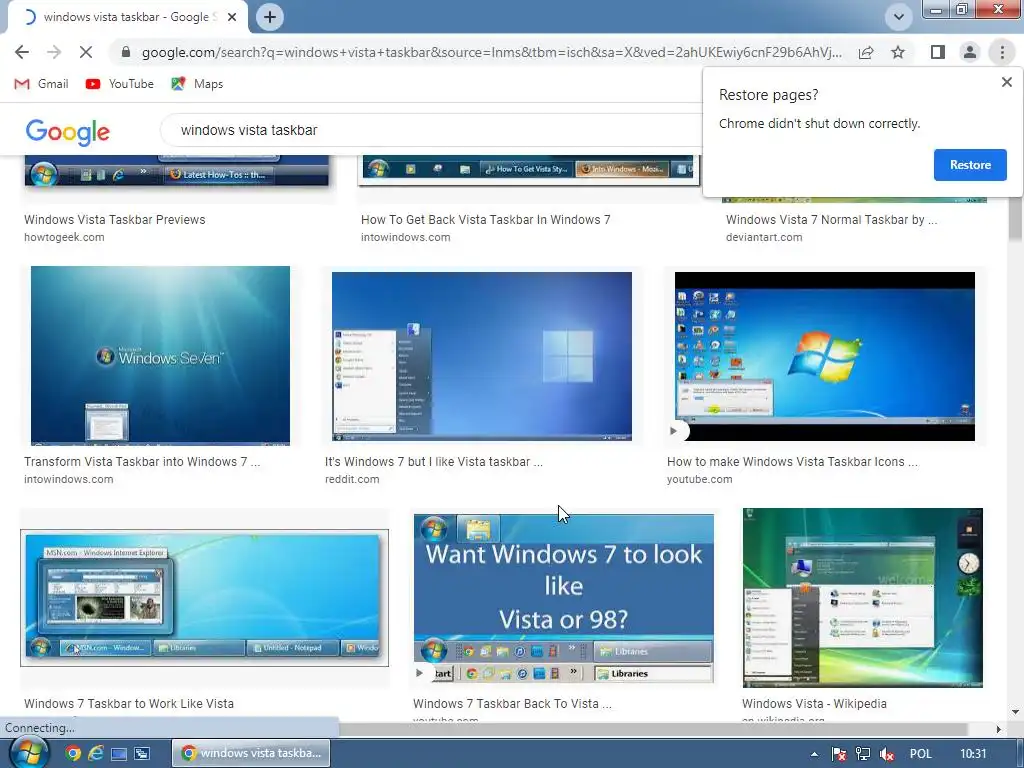Click the scrollbar down arrow
The width and height of the screenshot is (1024, 768).
[1015, 712]
